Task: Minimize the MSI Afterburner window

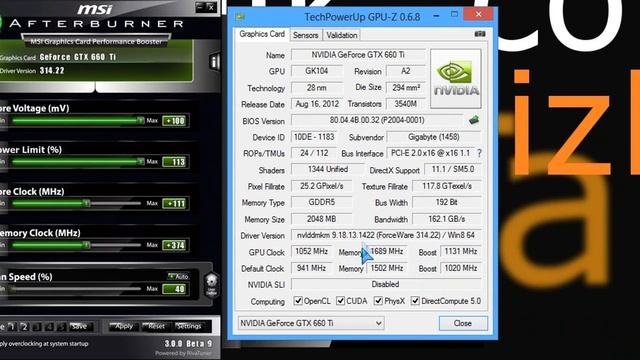Action: coord(200,7)
